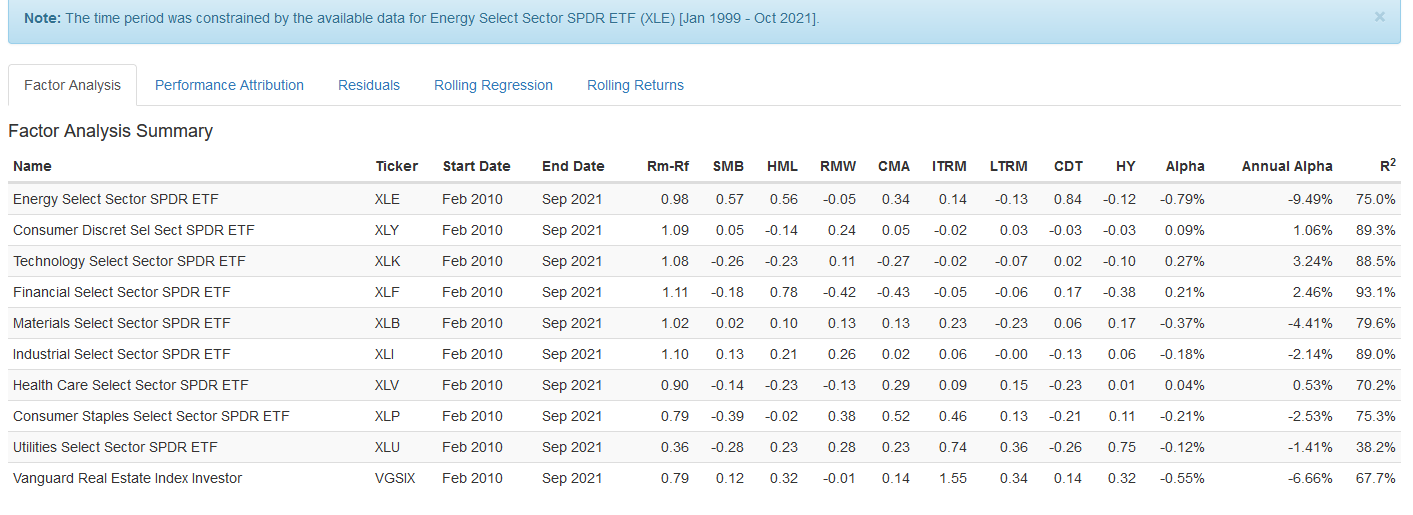Click XLF HML value 0.78

(784, 292)
